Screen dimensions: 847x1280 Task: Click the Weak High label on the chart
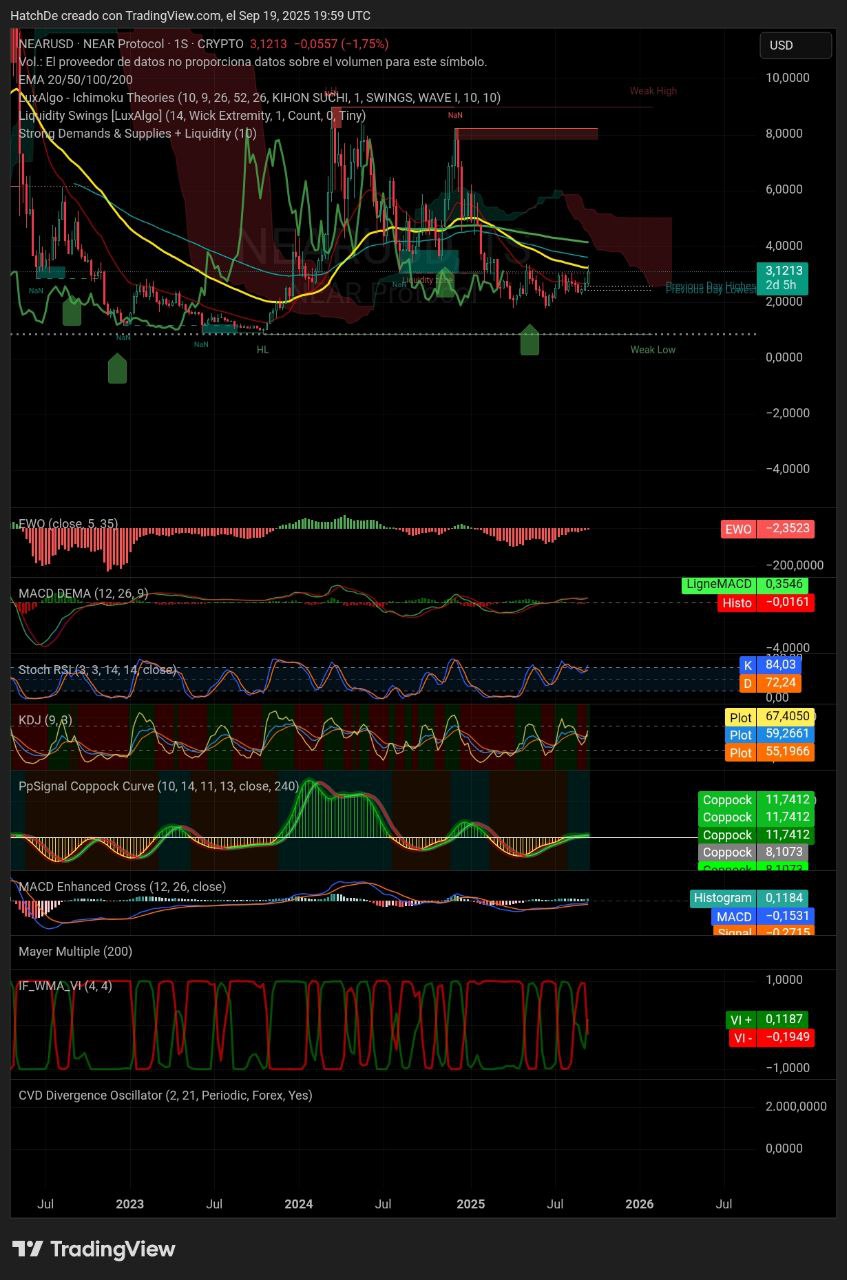653,91
